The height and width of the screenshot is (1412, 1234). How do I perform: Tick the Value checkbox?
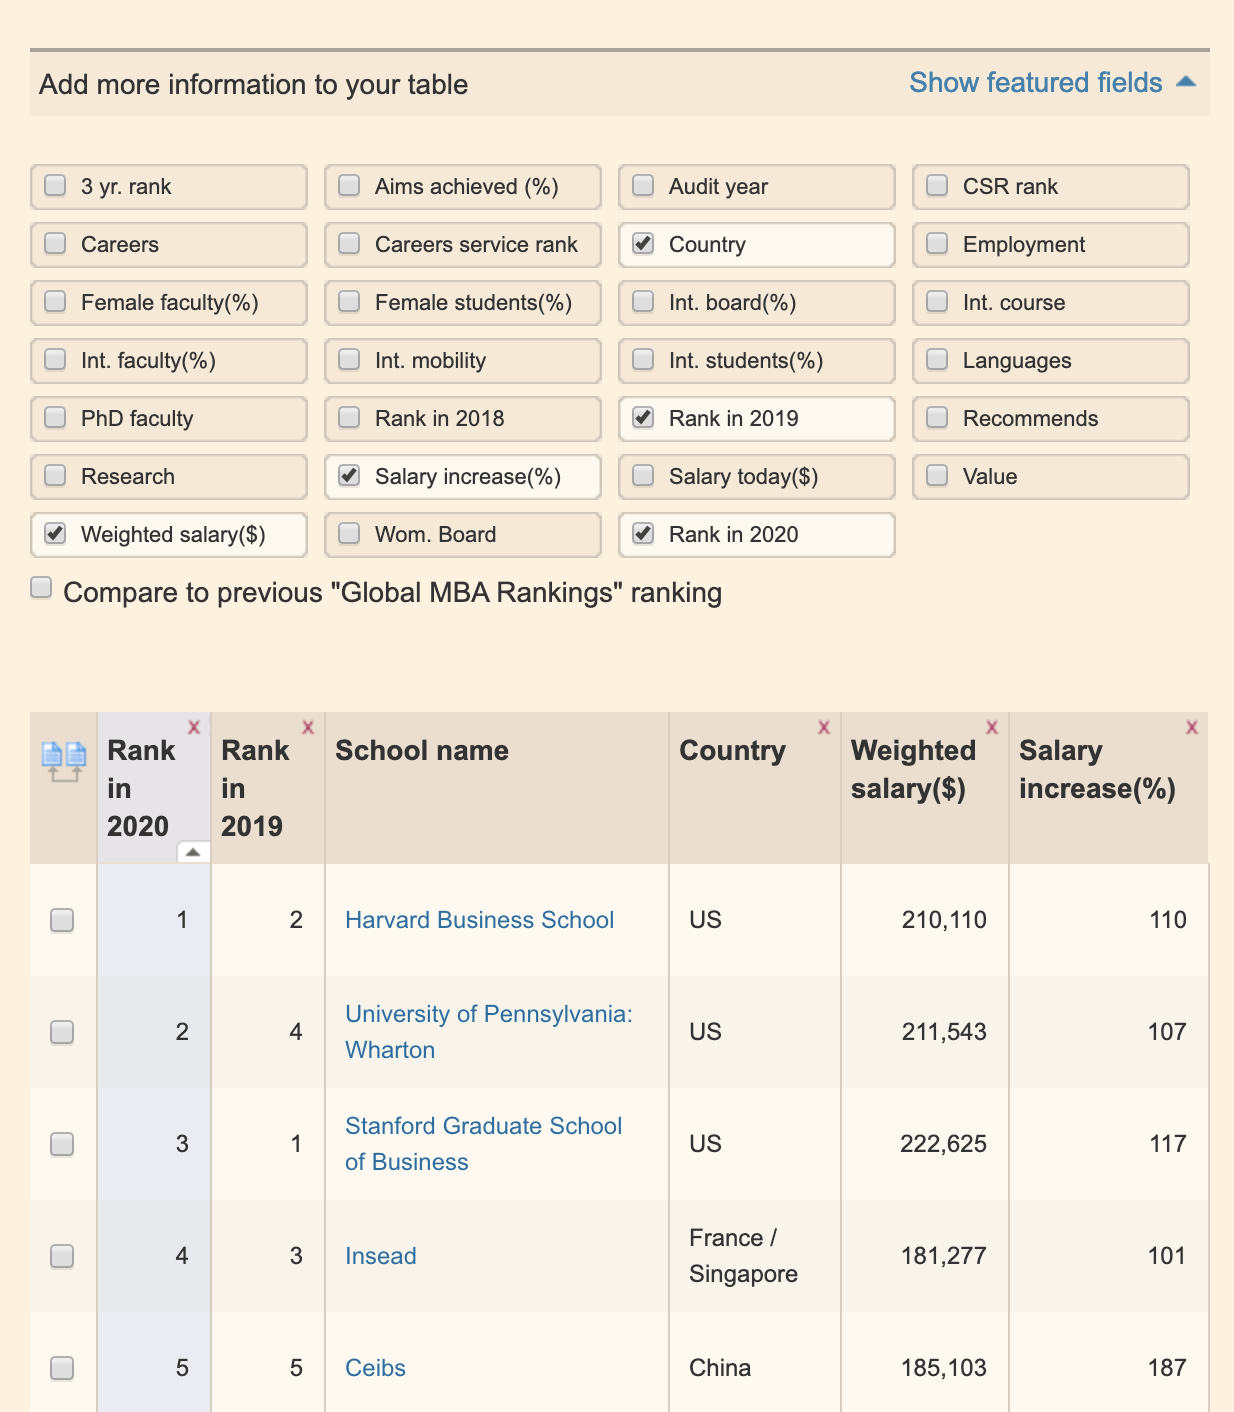(938, 476)
